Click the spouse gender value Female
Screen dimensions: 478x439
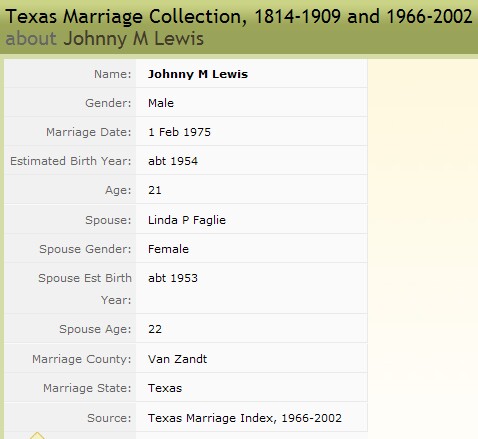(x=168, y=249)
